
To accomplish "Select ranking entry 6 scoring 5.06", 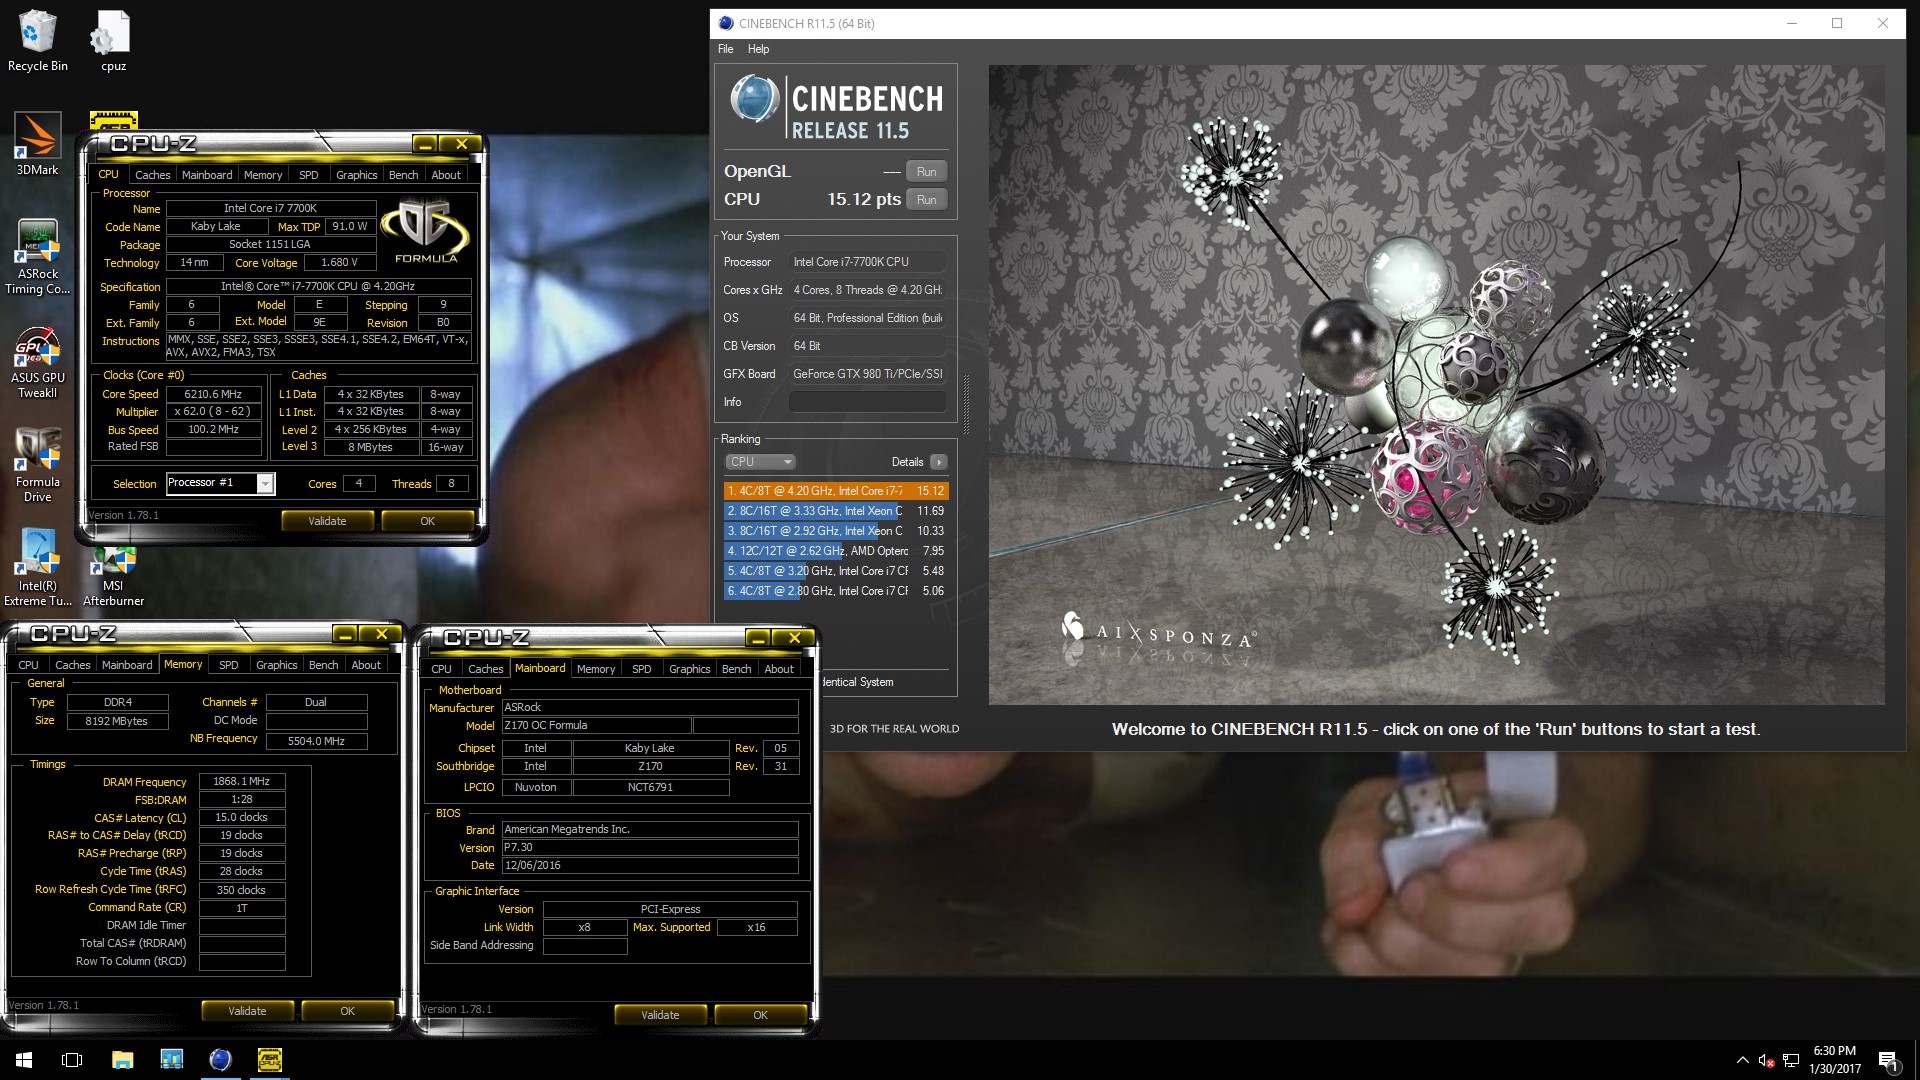I will [836, 591].
